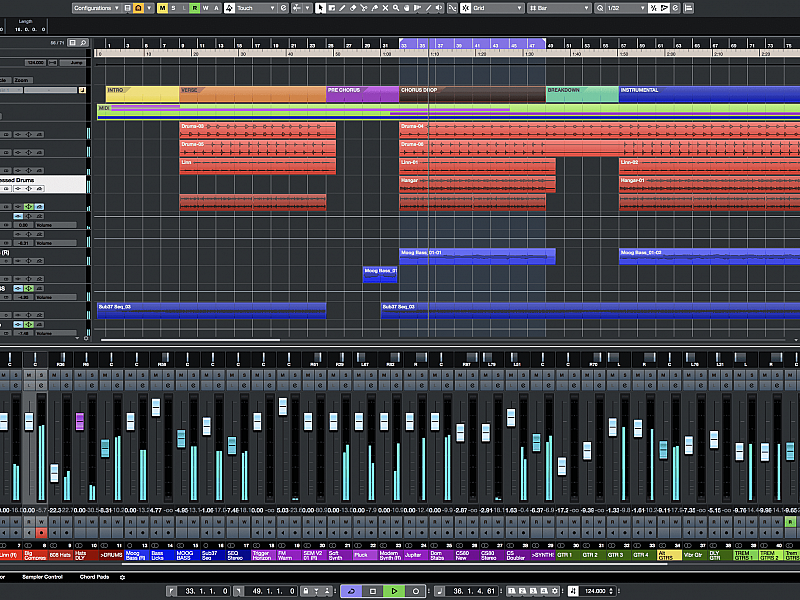This screenshot has width=800, height=600.
Task: Open the lower zone settings gear icon
Action: coord(122,578)
